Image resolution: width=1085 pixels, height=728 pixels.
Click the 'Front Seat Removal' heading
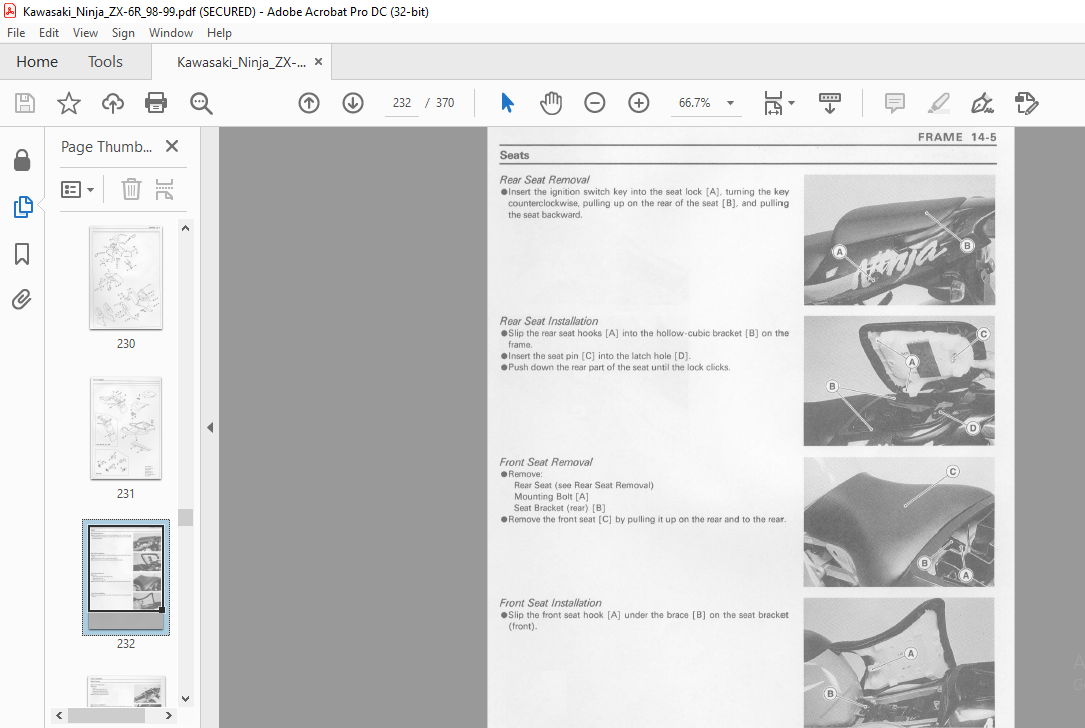[546, 462]
